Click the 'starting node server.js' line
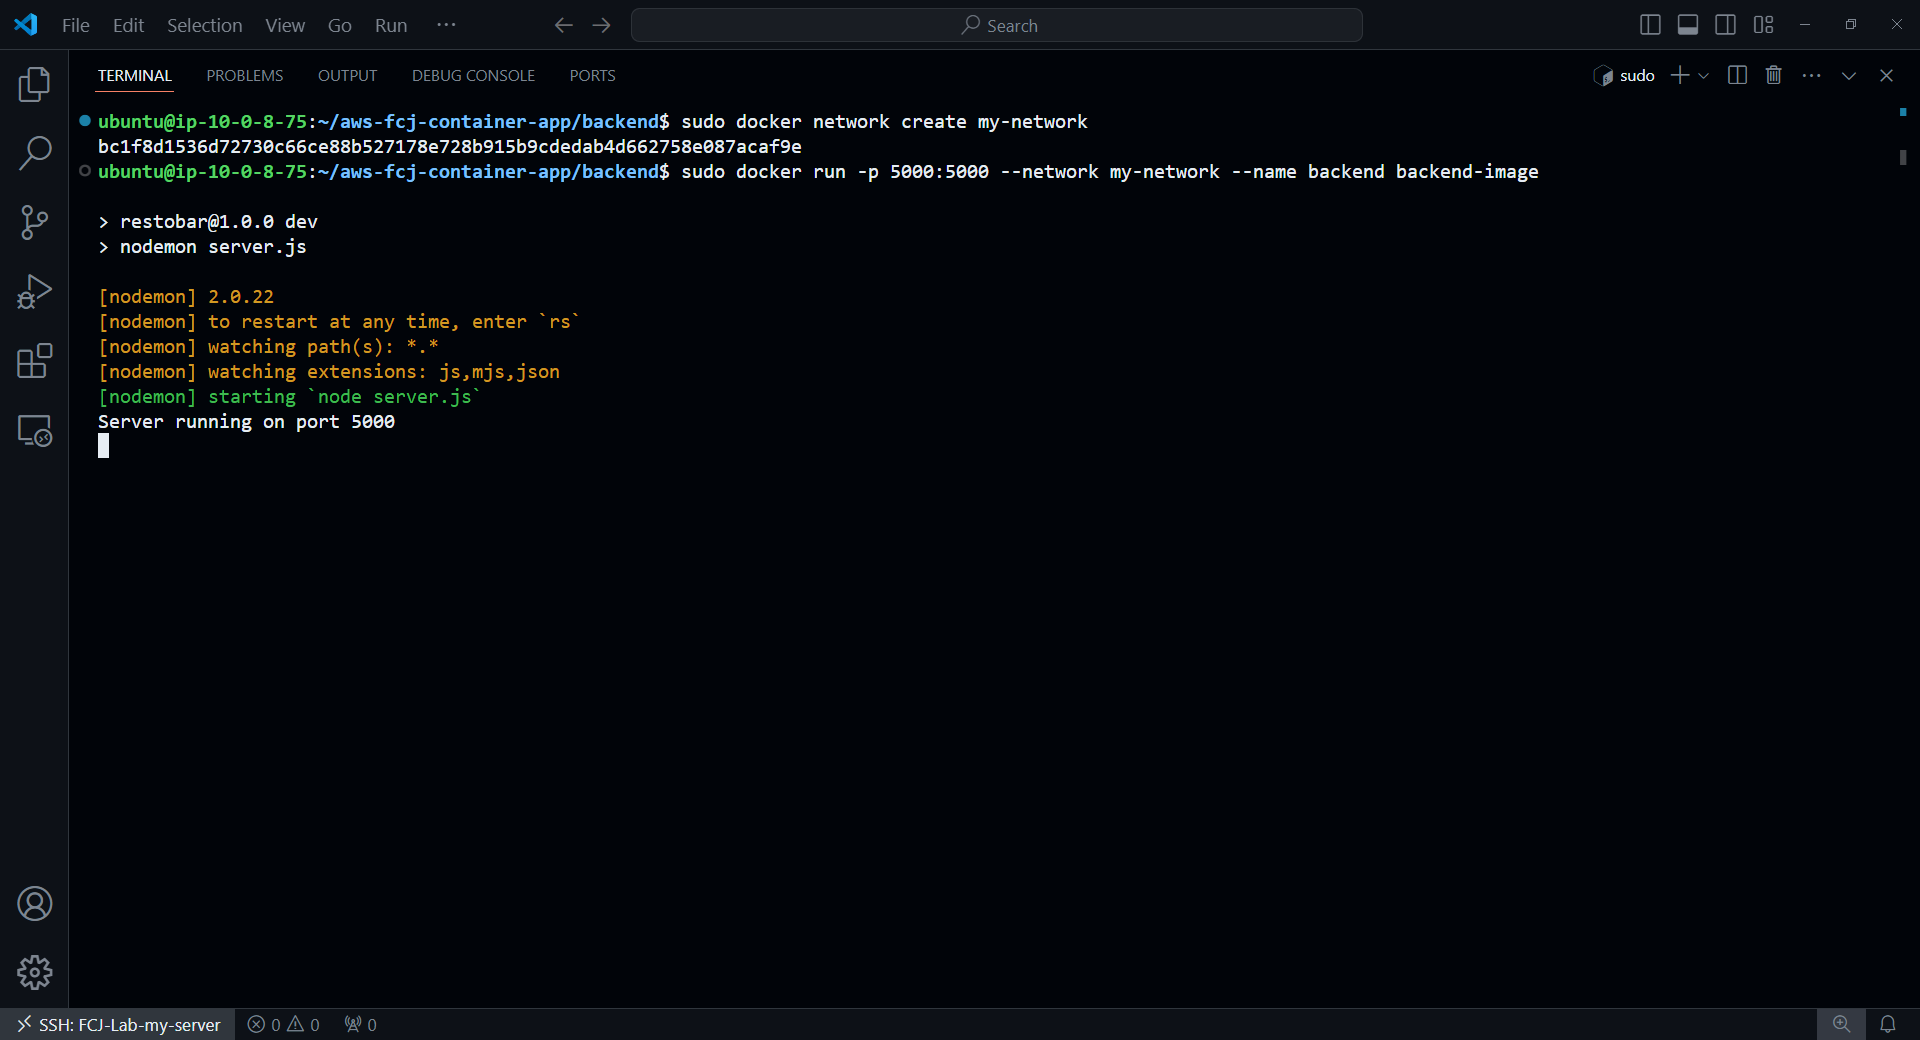Screen dimensions: 1920x1040 (x=290, y=396)
